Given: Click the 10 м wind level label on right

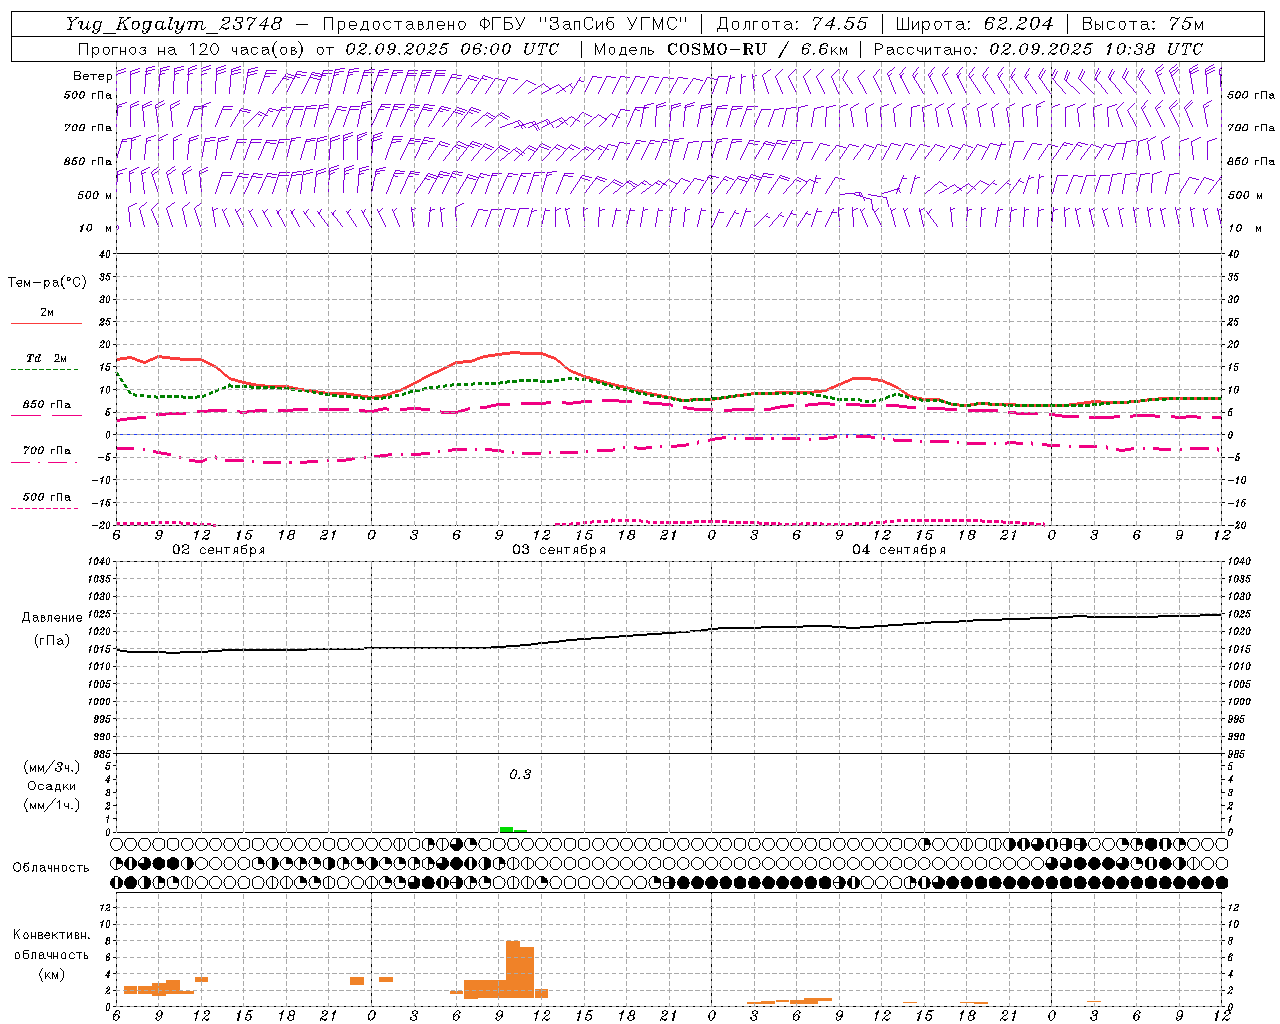Looking at the screenshot, I should click(x=1245, y=228).
